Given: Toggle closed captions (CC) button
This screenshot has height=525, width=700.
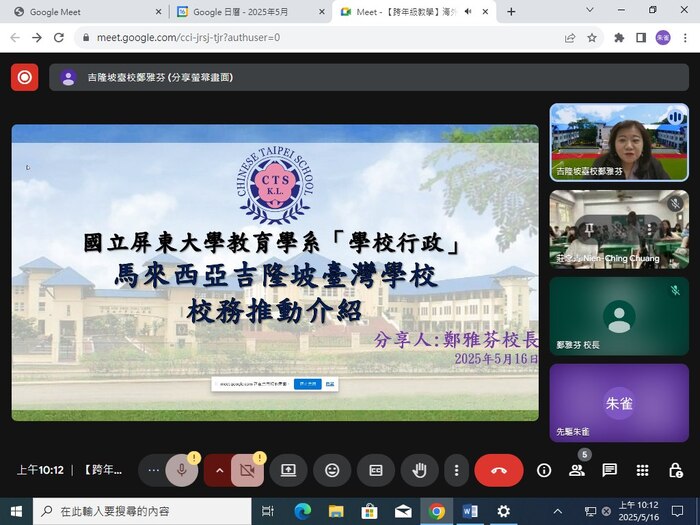Looking at the screenshot, I should 376,470.
